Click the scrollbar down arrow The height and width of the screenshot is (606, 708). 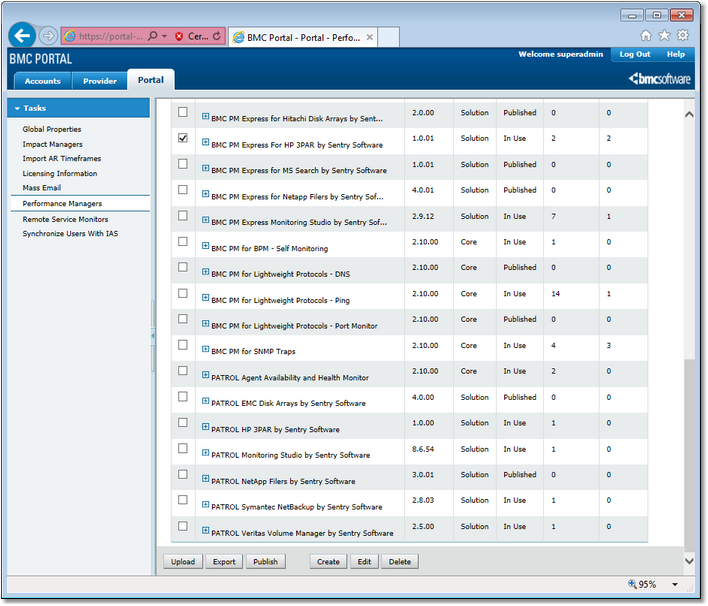(x=689, y=561)
